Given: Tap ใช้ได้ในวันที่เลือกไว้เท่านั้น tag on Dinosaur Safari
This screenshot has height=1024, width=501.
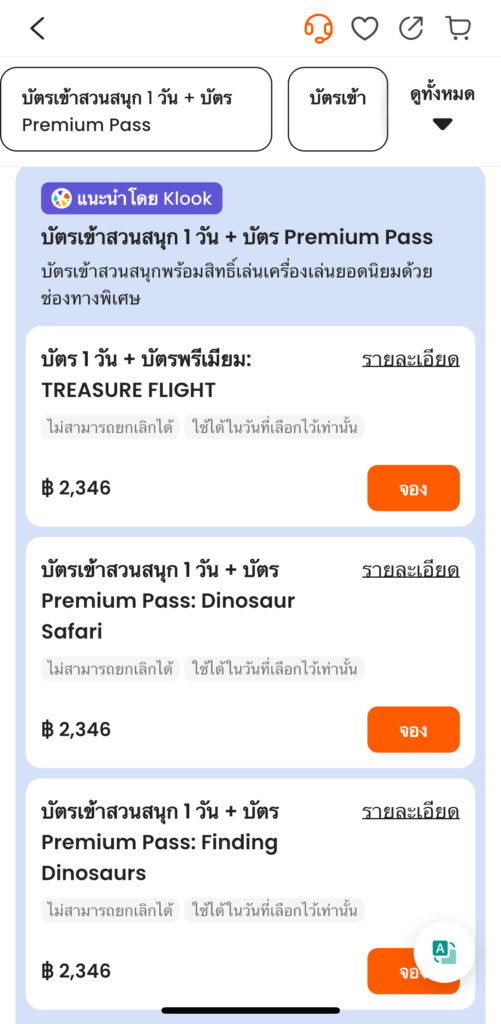Looking at the screenshot, I should pyautogui.click(x=274, y=669).
